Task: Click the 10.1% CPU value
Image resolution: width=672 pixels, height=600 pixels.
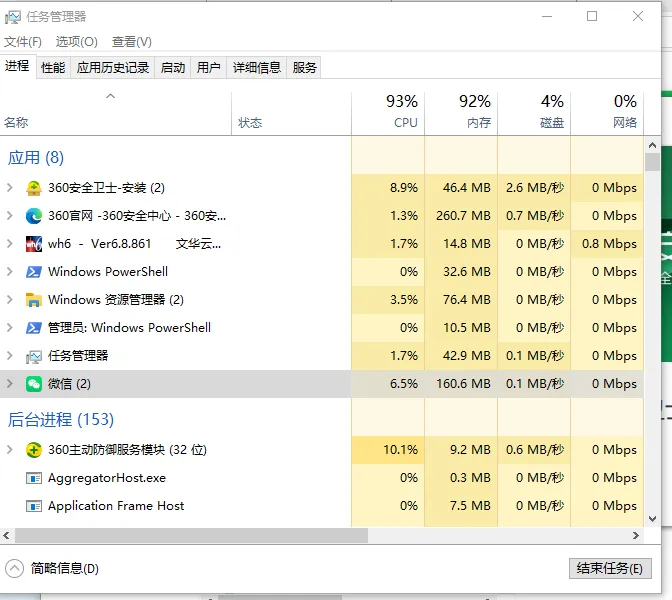Action: 400,450
